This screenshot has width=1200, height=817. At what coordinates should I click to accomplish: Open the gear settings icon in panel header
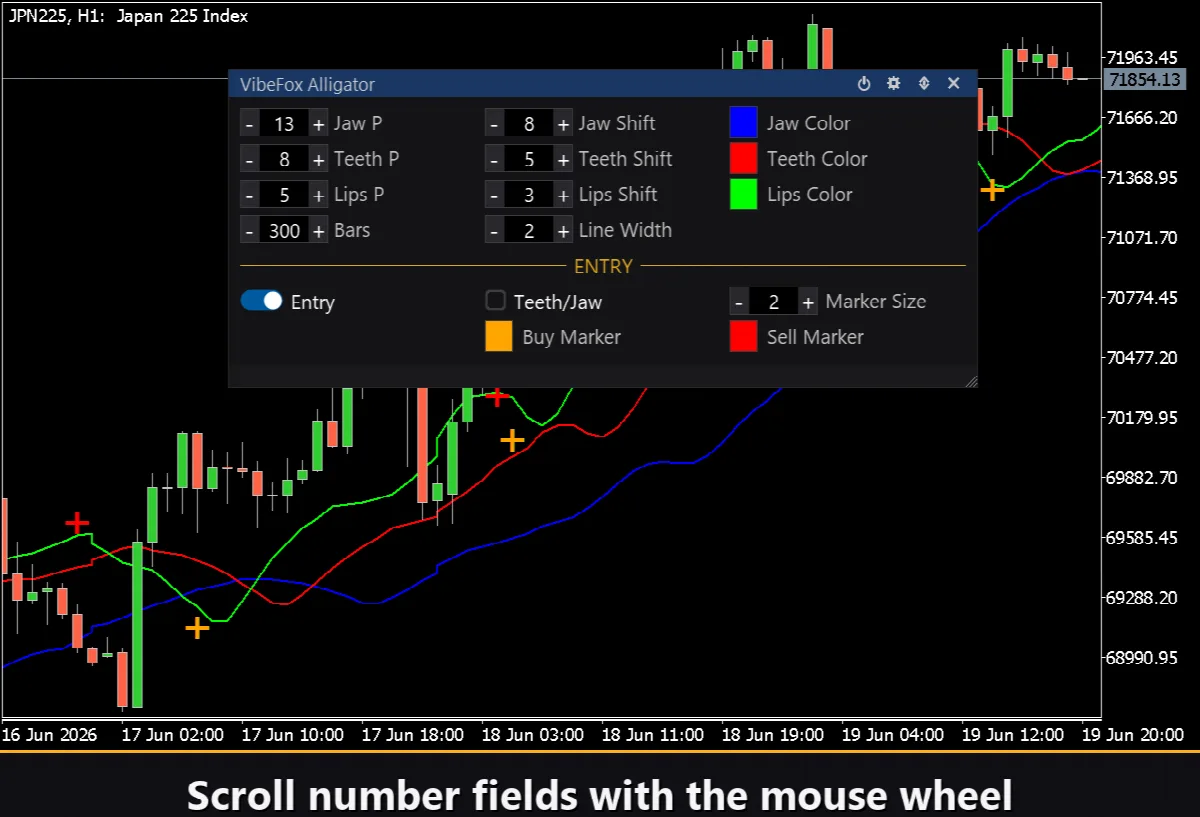pos(894,84)
